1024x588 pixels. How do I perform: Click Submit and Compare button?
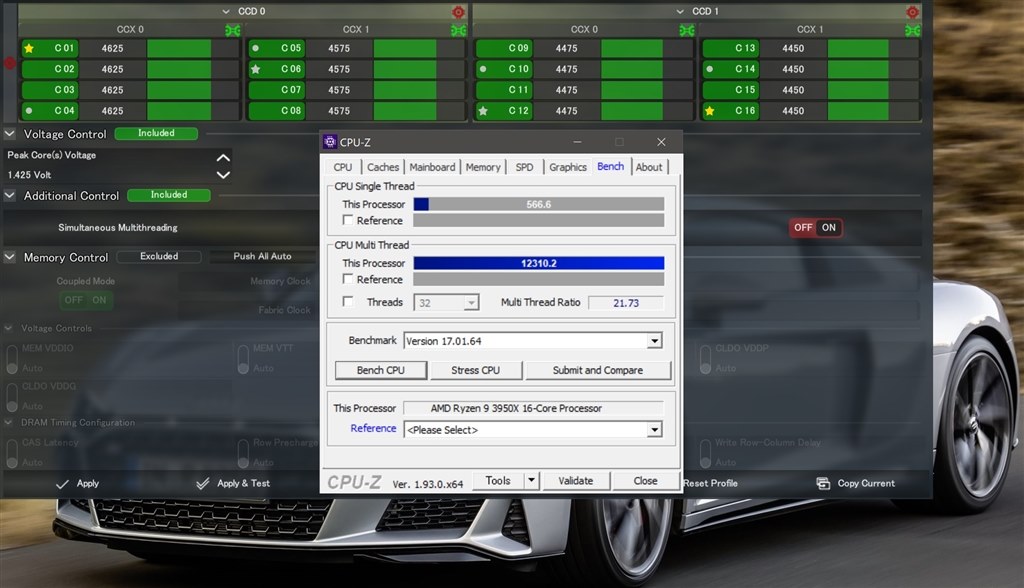[x=598, y=370]
